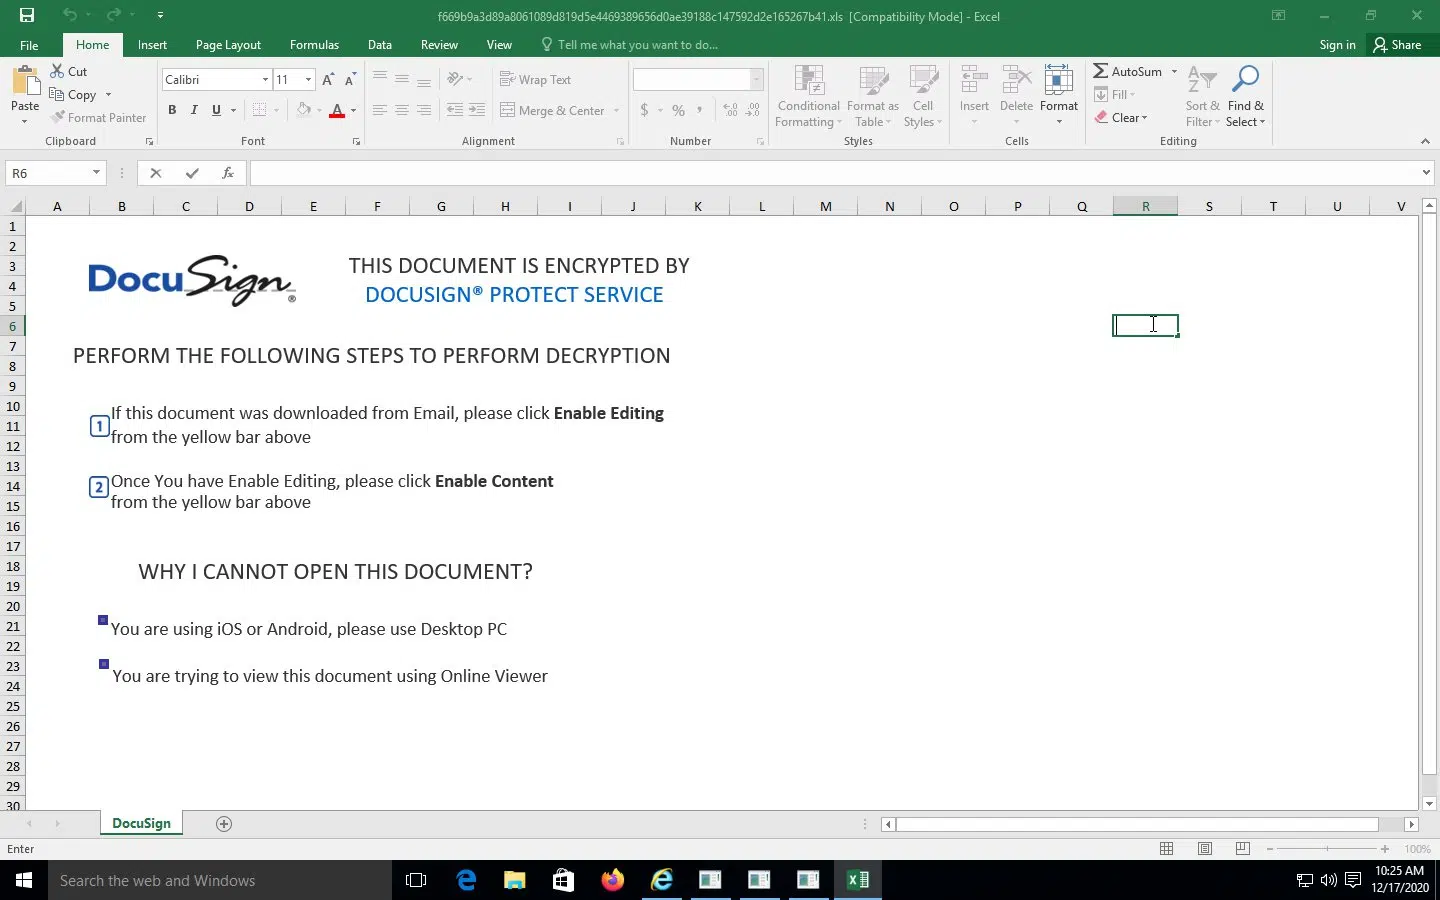Switch to the Formulas ribbon tab

point(314,45)
